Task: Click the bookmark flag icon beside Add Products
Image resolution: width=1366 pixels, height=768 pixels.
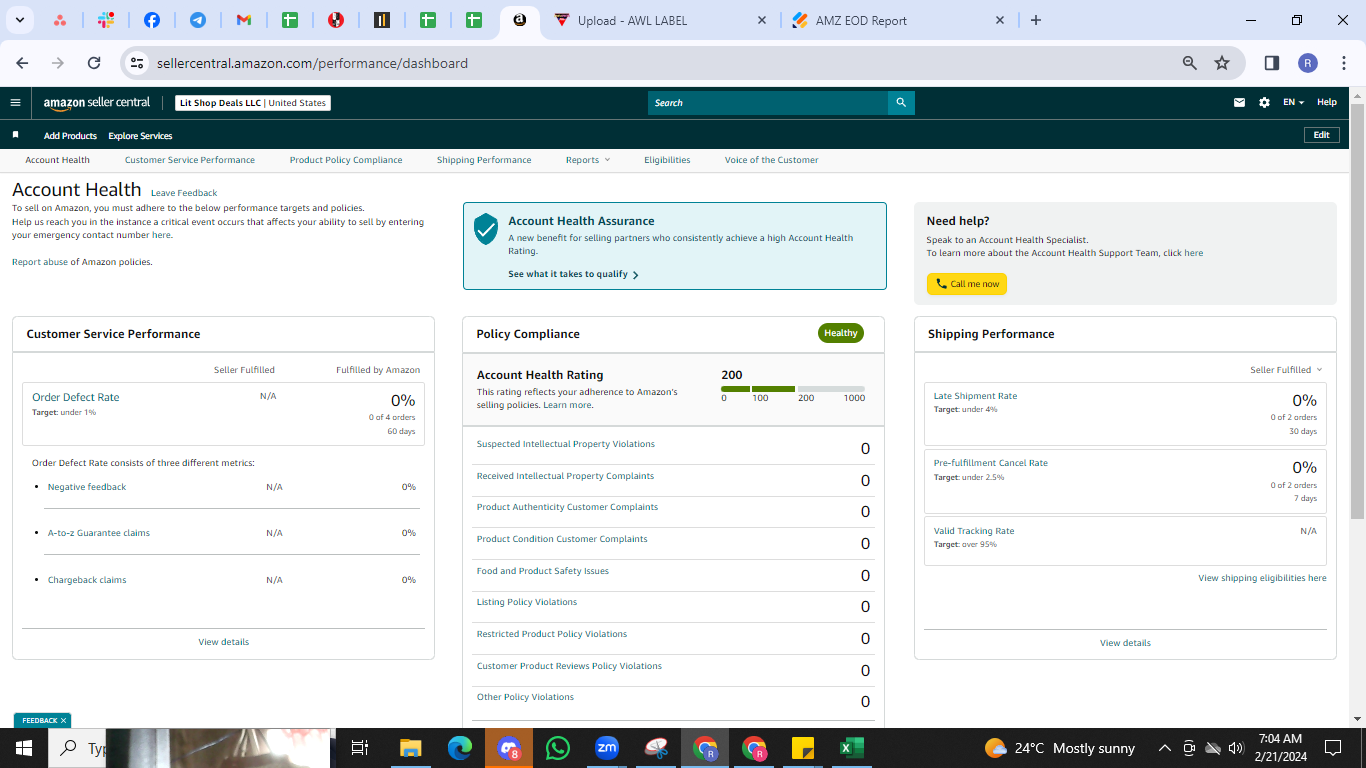Action: point(15,135)
